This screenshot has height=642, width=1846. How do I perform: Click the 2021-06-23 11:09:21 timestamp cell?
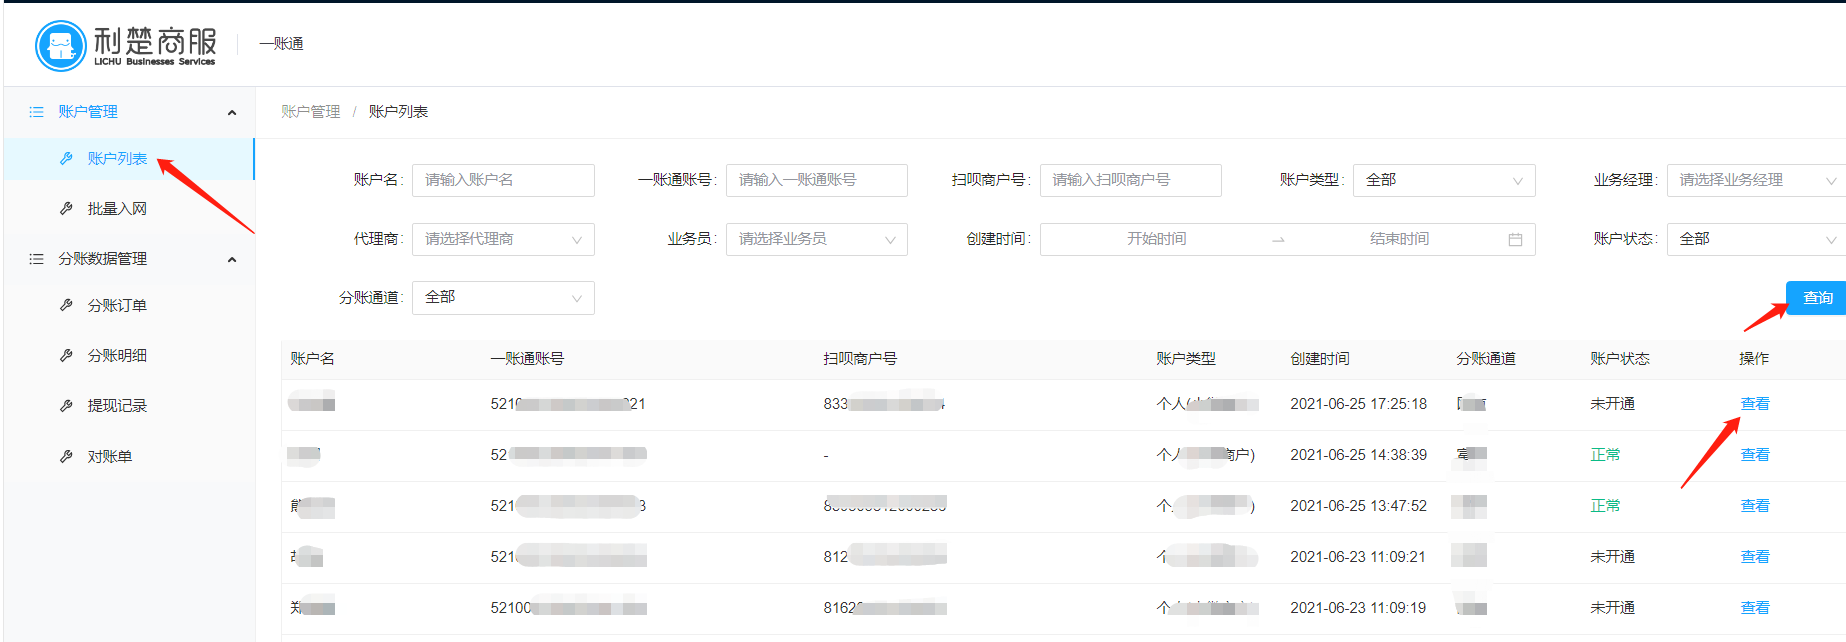1358,557
